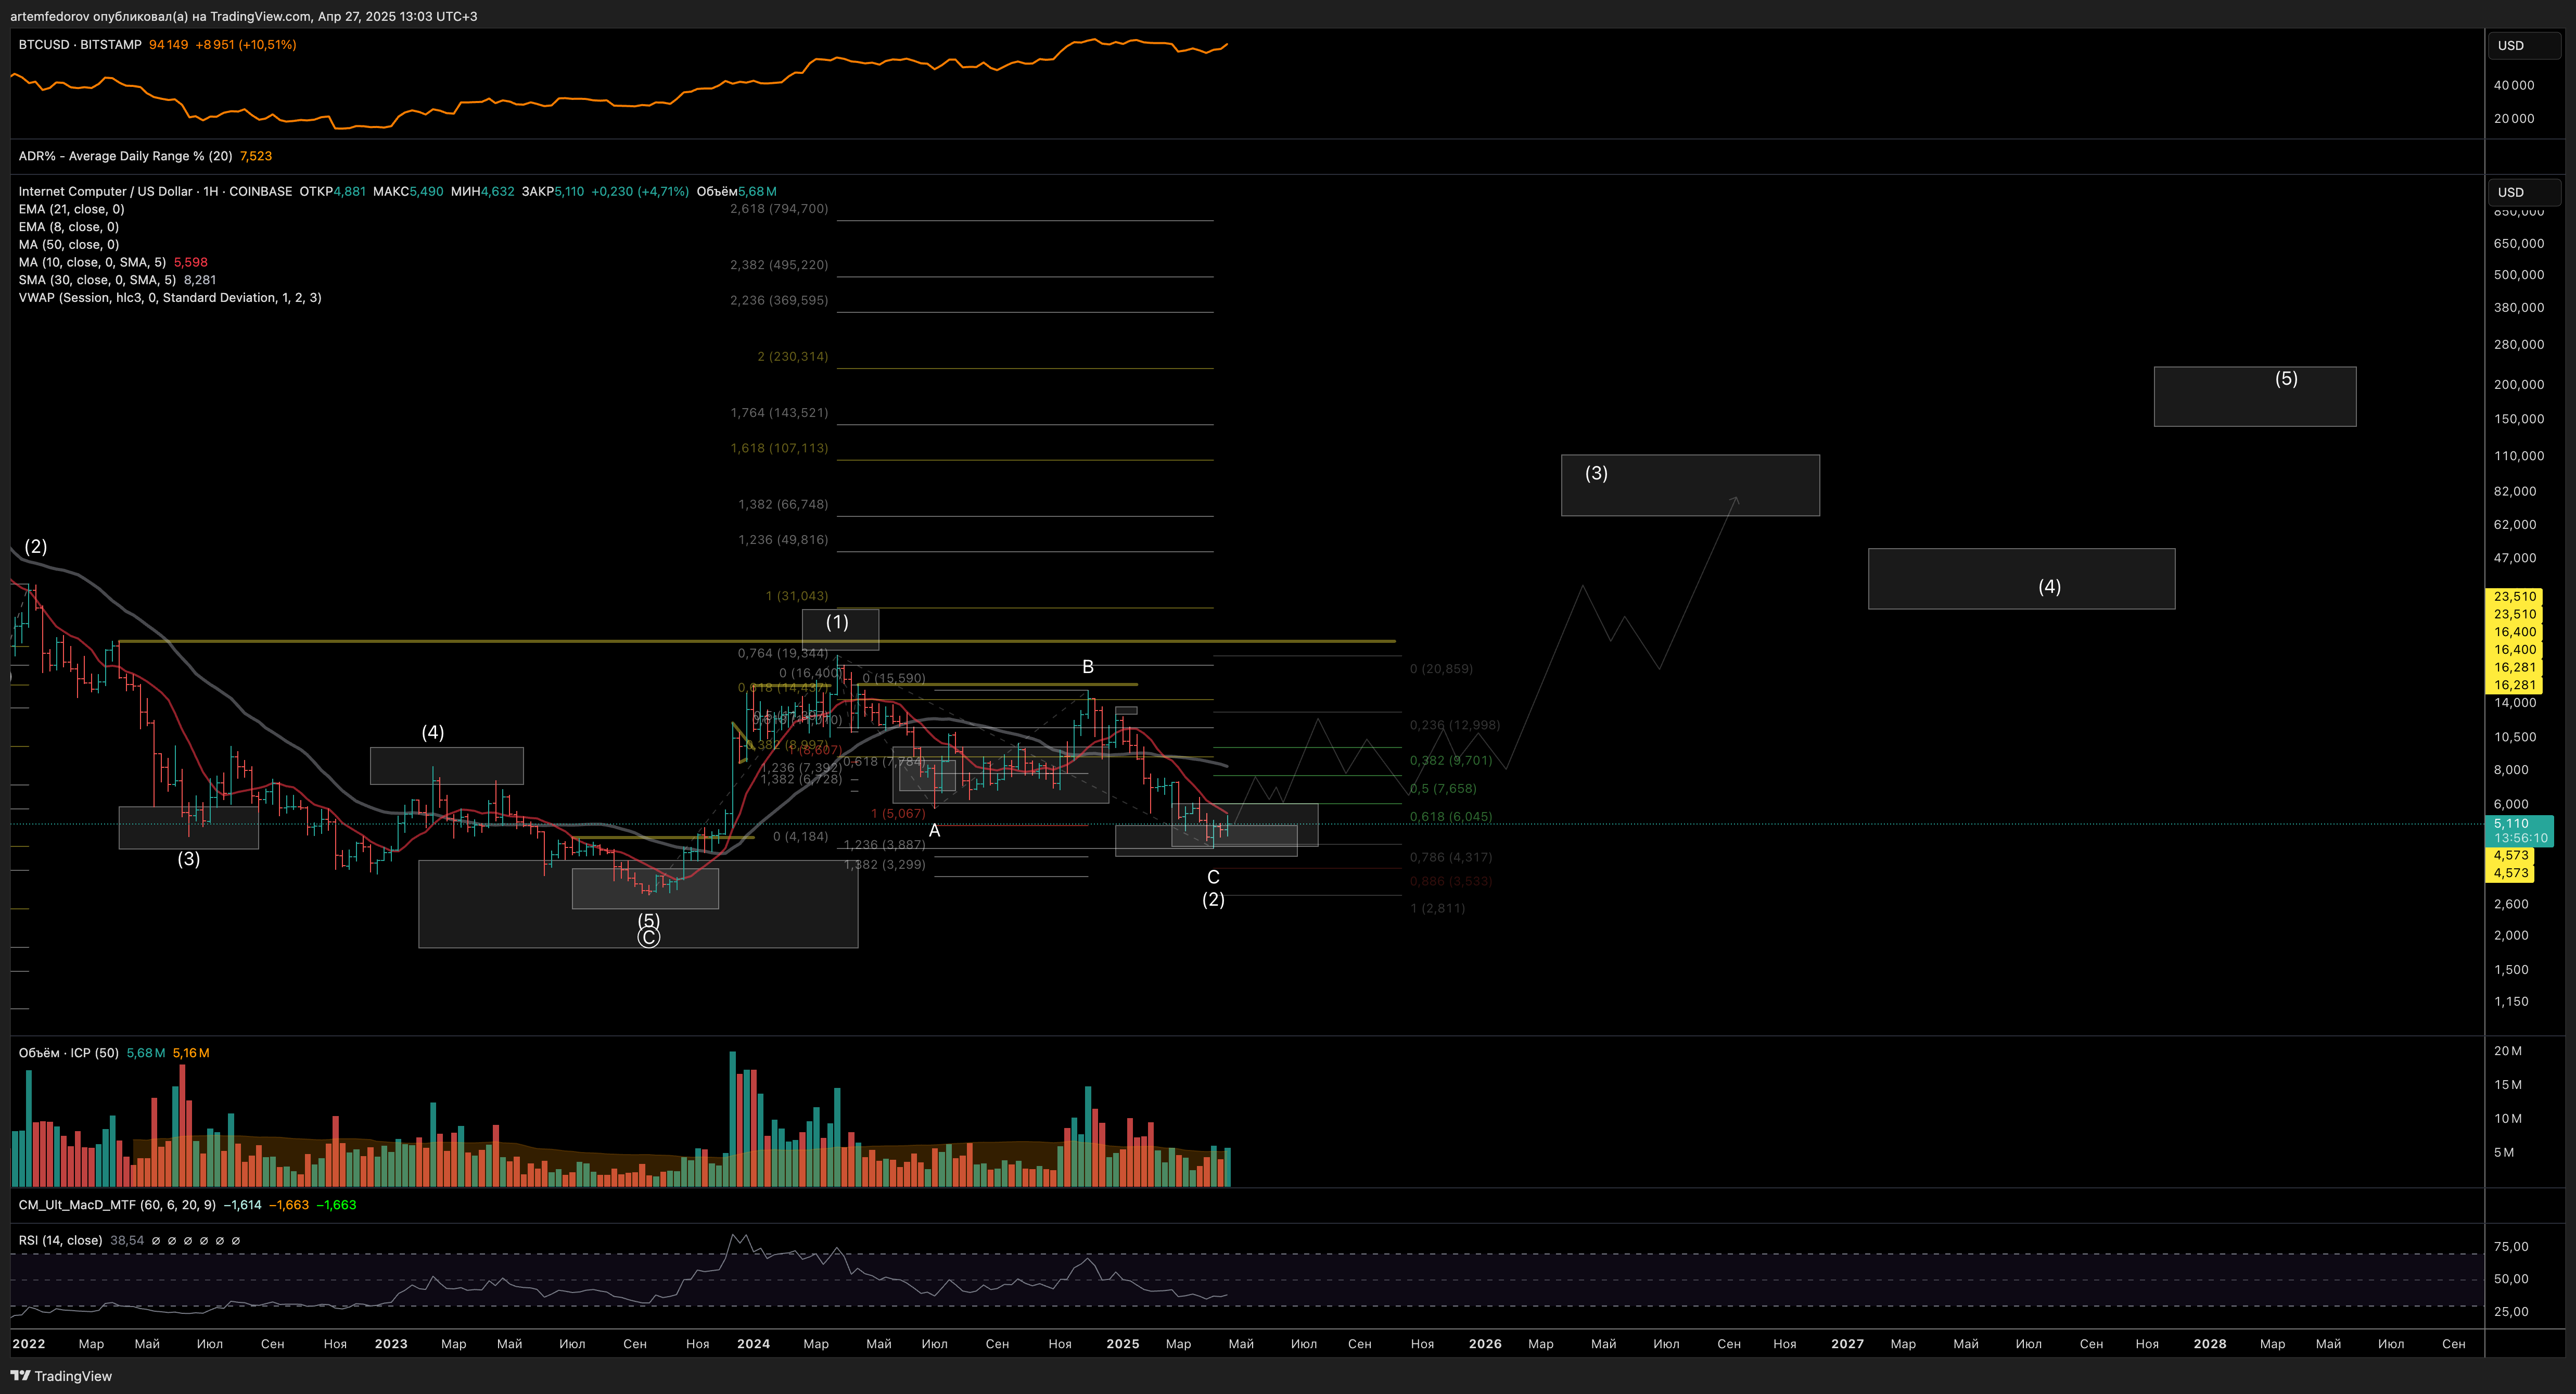Open the USD currency selector in the BTCUSD pane

click(2523, 45)
